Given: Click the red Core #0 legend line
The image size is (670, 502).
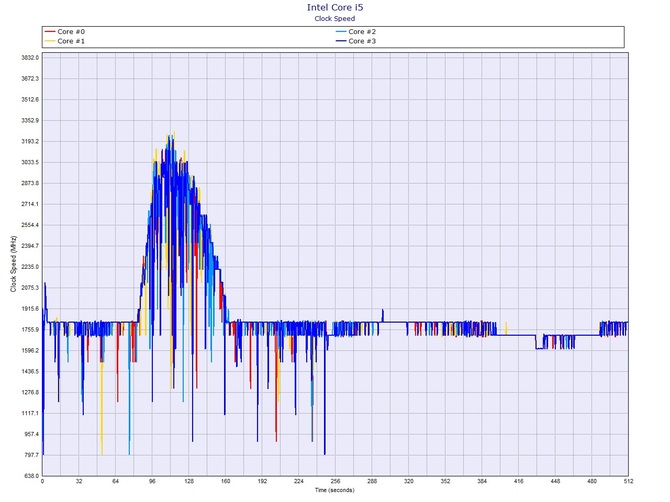Looking at the screenshot, I should [50, 32].
